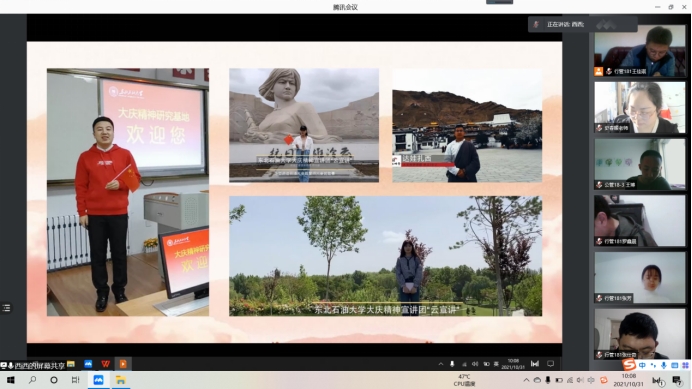Click the speaking indicator banner 正在讲话
692x389 pixels.
[583, 24]
